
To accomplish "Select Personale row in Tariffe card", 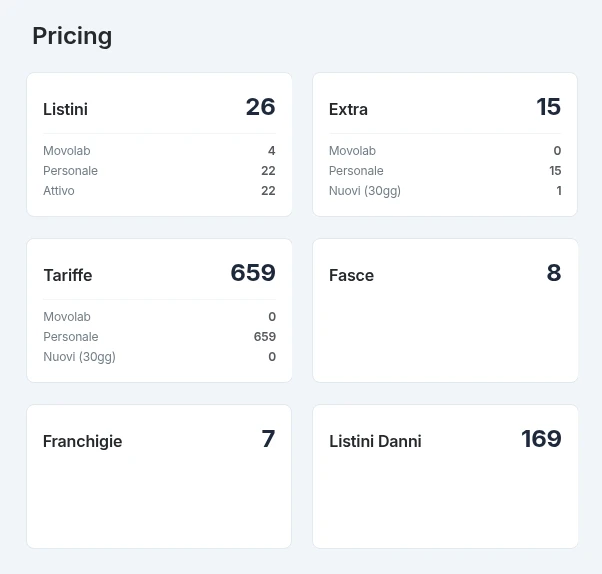I will pos(159,336).
